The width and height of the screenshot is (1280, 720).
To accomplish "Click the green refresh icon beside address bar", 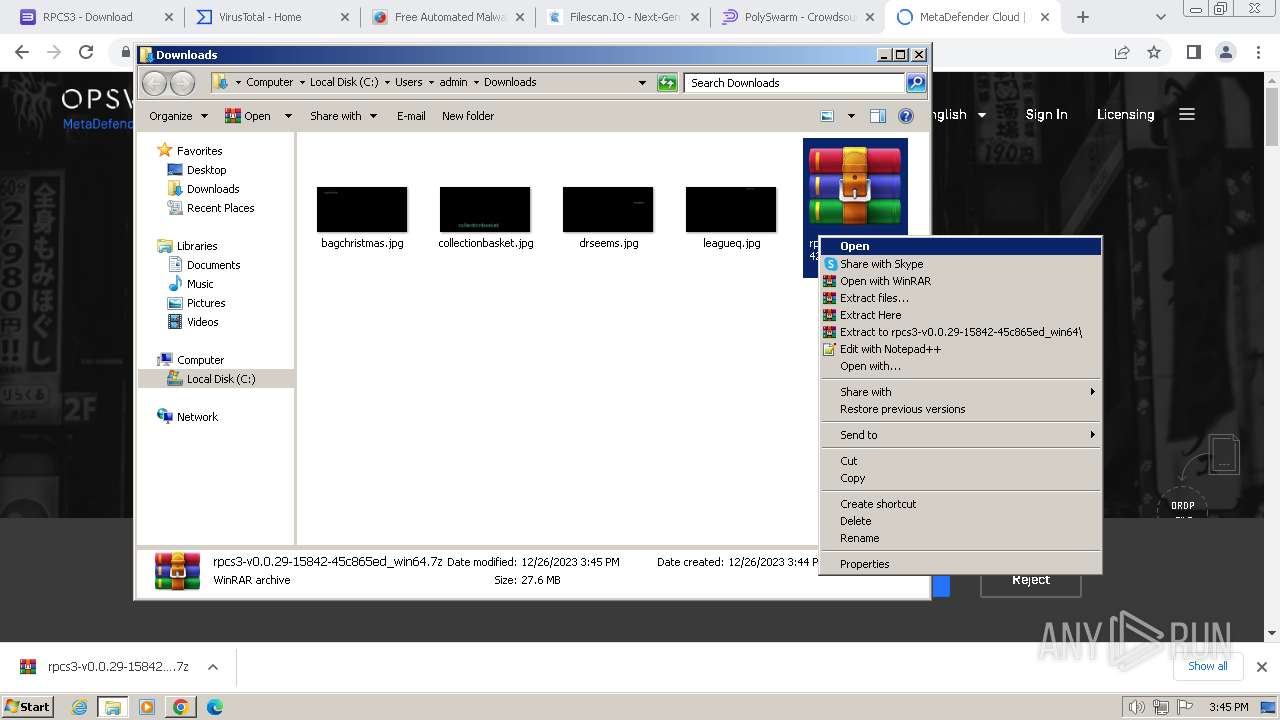I will click(x=667, y=83).
